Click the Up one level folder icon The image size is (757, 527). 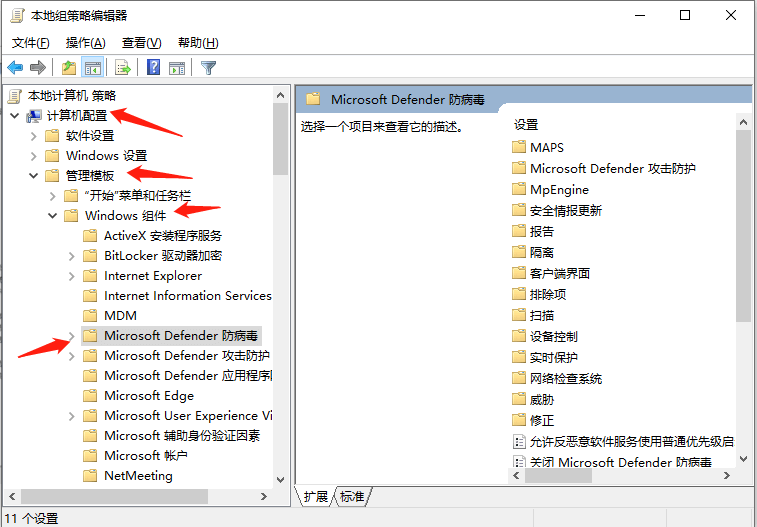pyautogui.click(x=69, y=68)
